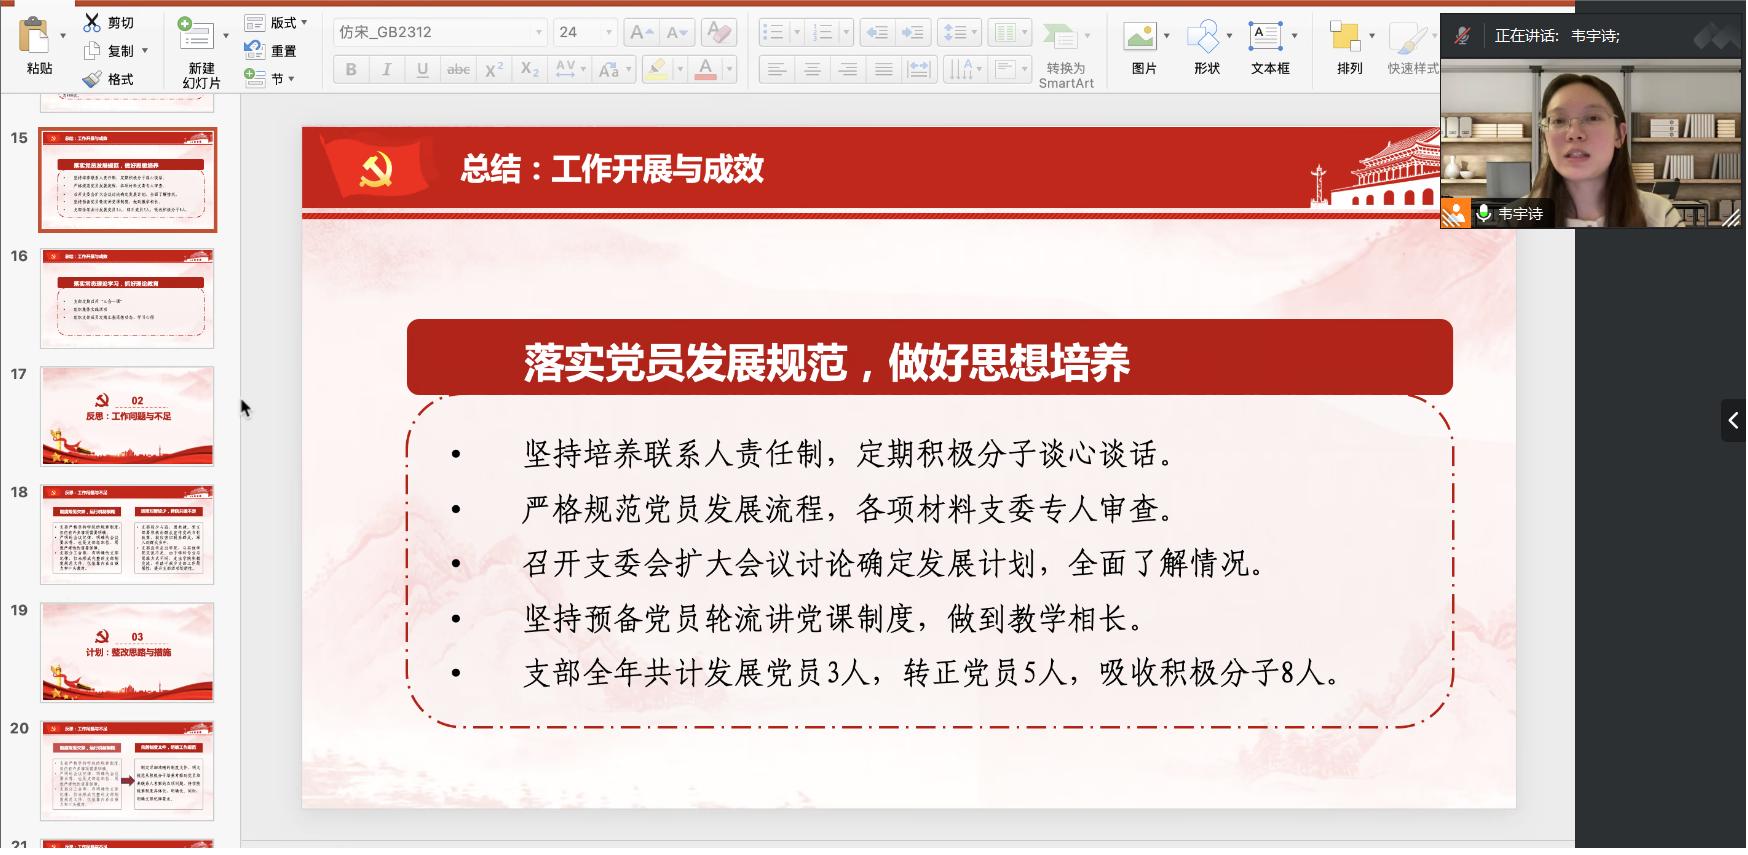The image size is (1748, 855).
Task: Toggle underline formatting
Action: click(x=422, y=69)
